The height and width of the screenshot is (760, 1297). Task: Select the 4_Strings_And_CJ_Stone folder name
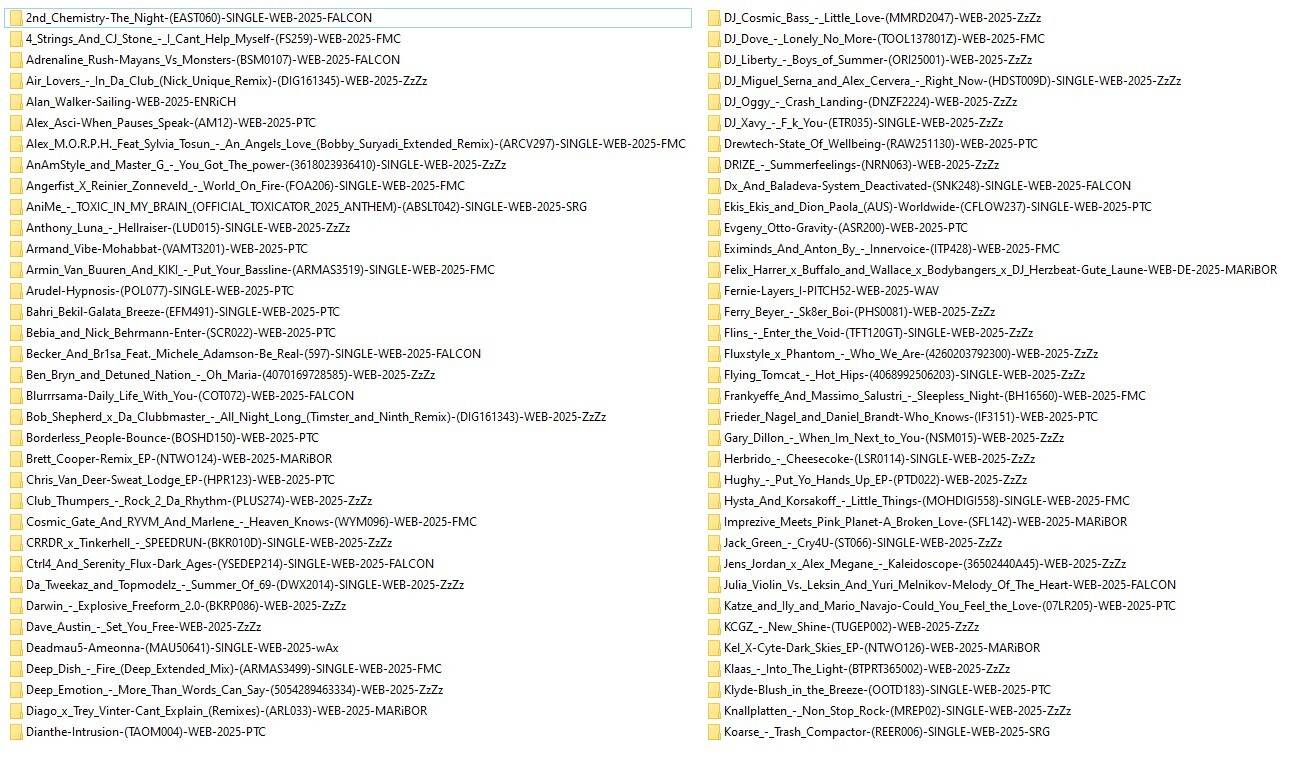pyautogui.click(x=212, y=39)
